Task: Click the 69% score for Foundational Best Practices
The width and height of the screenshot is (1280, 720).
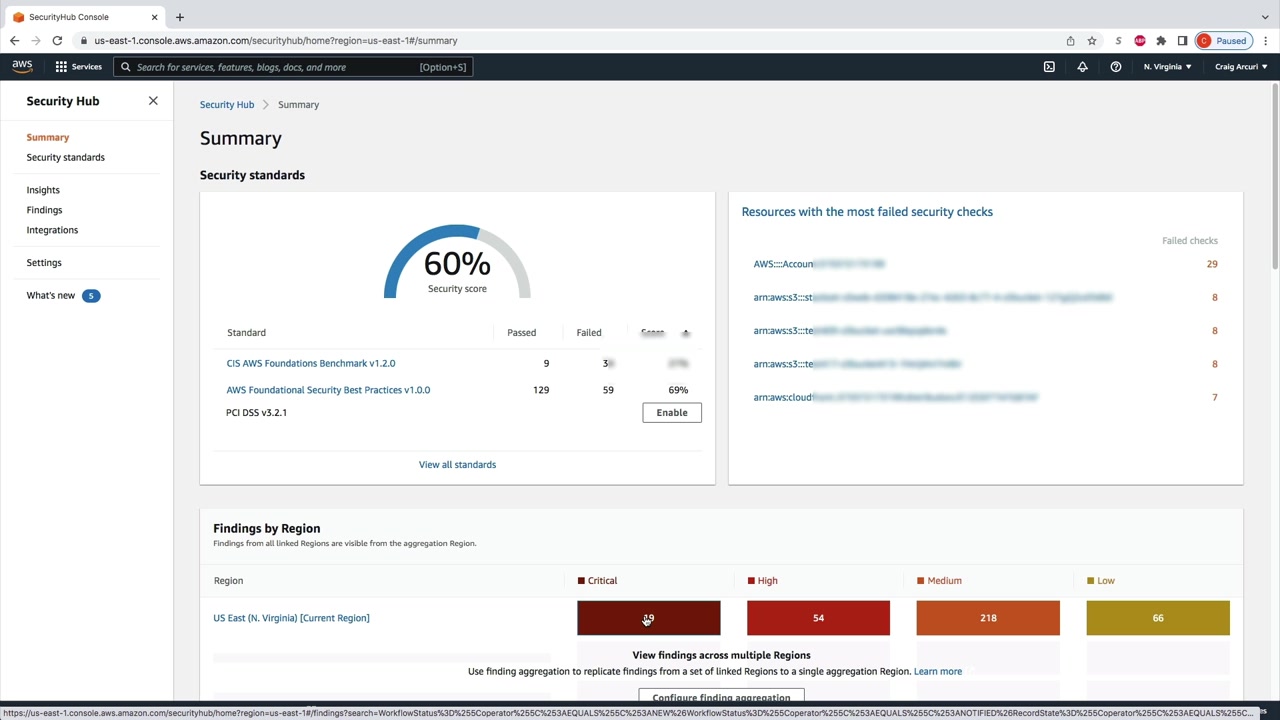Action: point(678,390)
